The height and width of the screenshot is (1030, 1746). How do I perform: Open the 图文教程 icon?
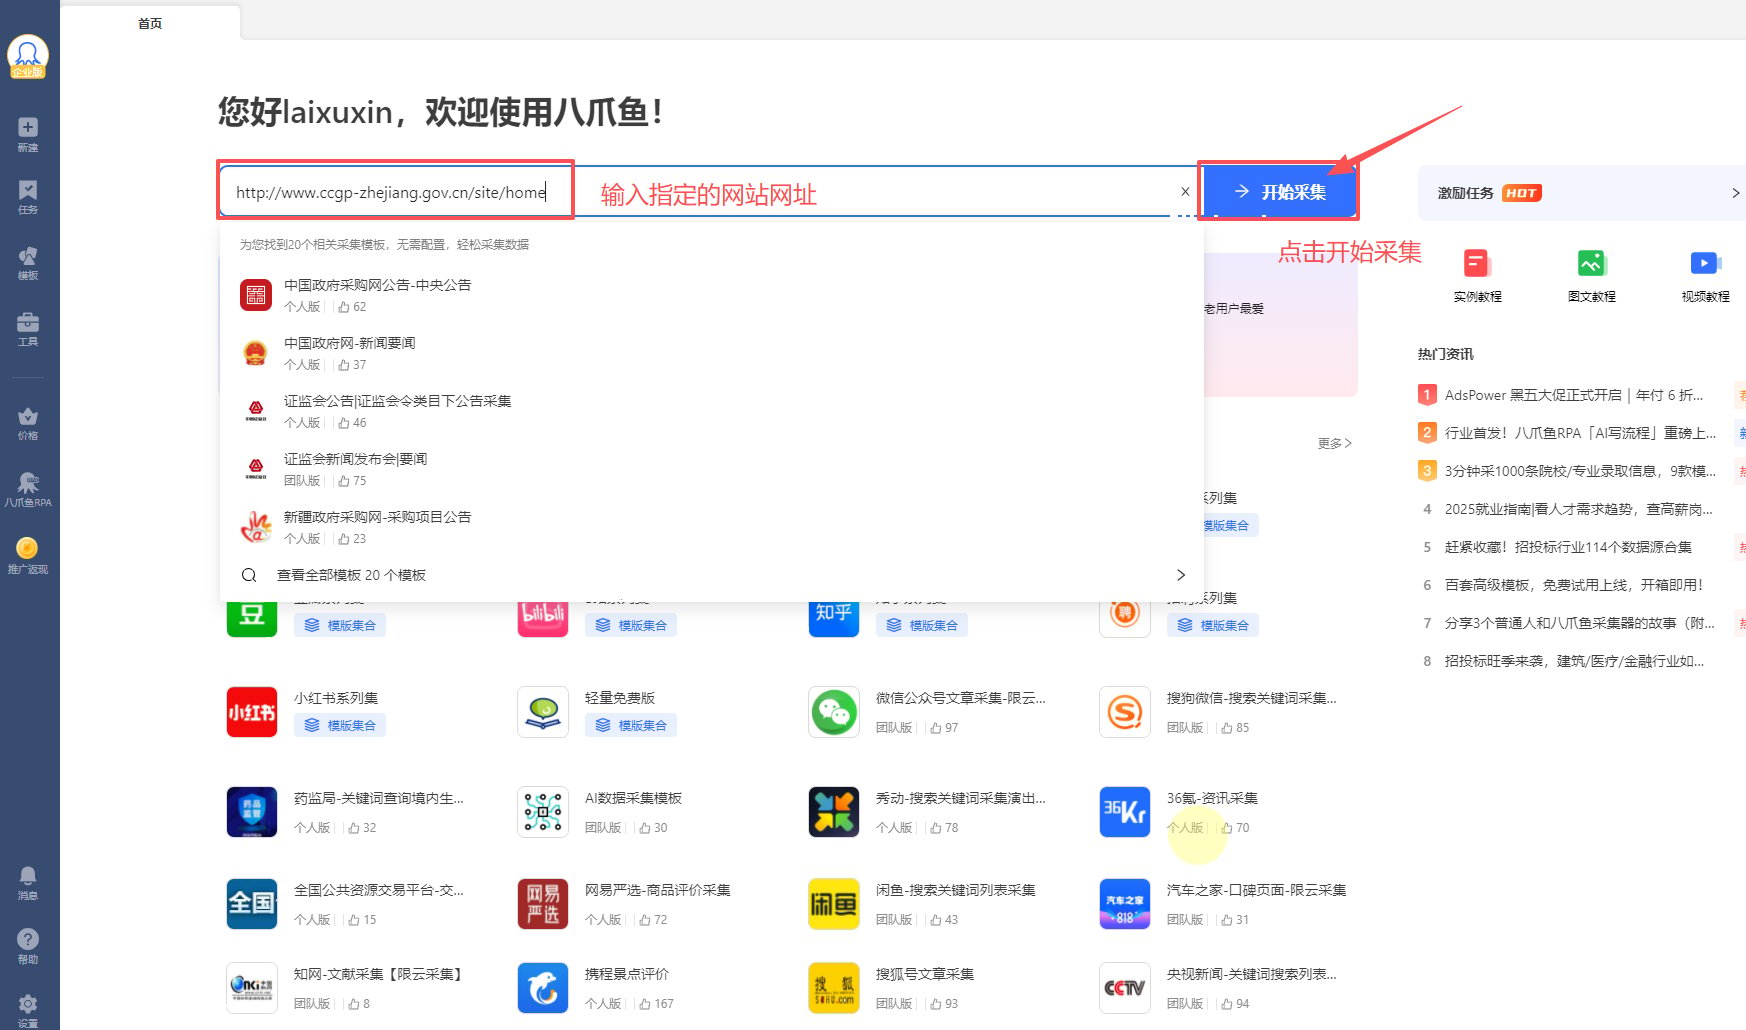point(1591,263)
